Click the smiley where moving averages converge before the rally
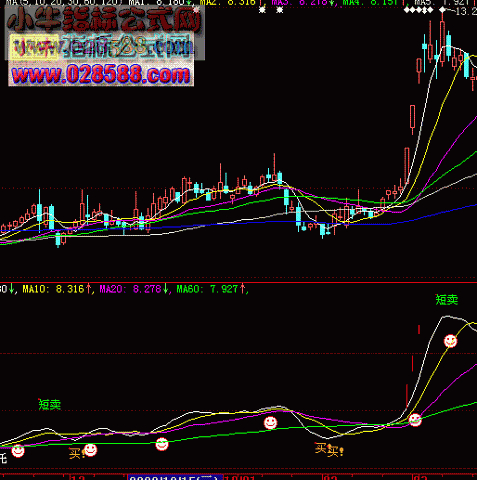This screenshot has height=480, width=477. 415,420
